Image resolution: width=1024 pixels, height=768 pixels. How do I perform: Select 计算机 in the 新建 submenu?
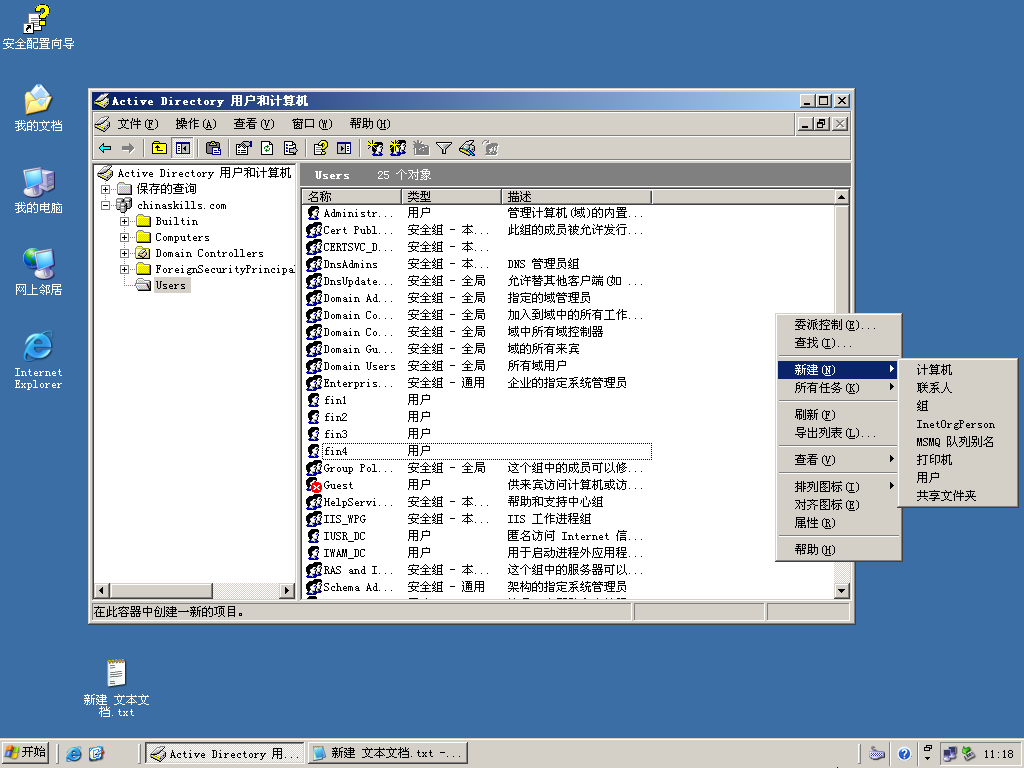pos(957,370)
